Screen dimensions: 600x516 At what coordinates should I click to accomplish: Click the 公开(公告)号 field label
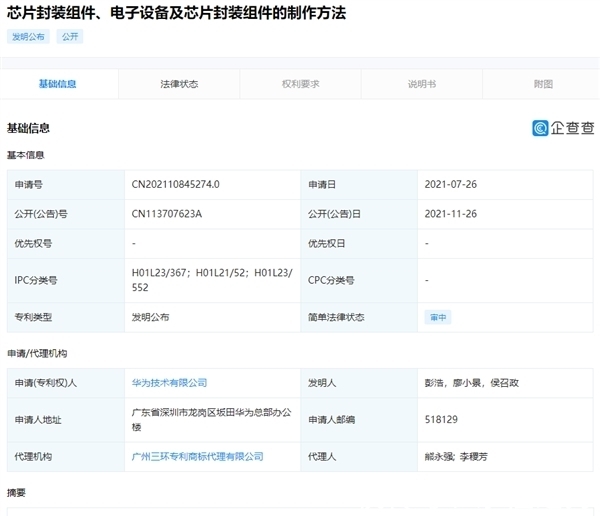tap(41, 214)
